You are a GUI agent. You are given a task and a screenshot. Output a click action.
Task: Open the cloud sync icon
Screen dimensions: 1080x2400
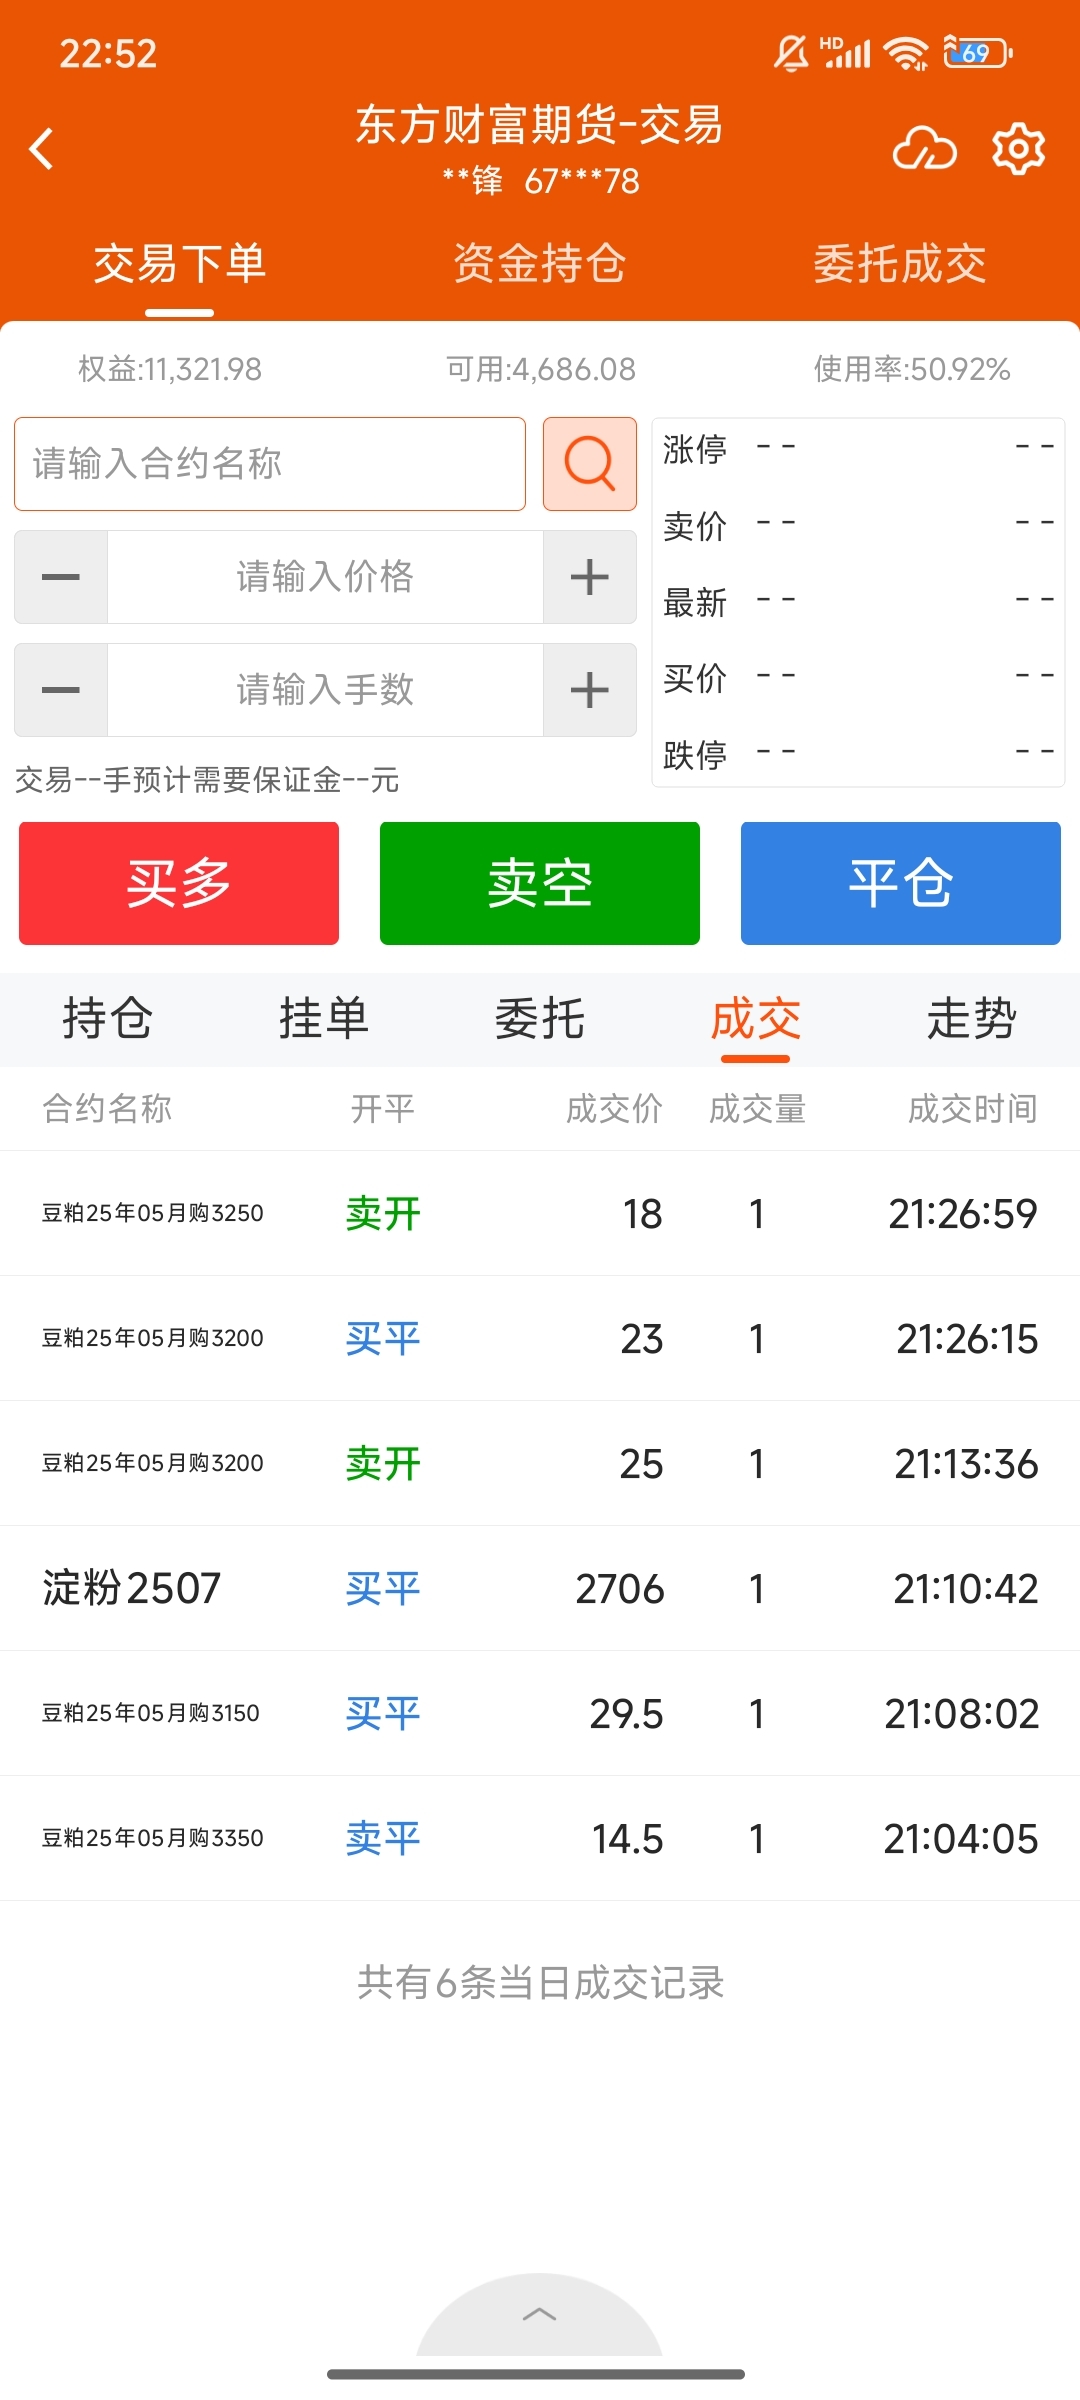pos(924,150)
